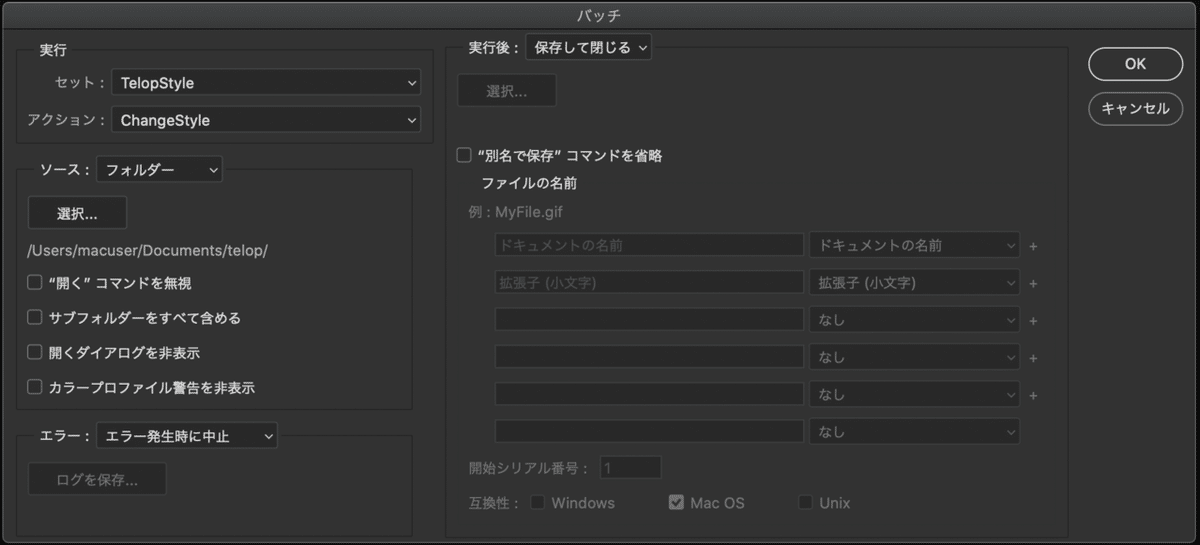Click the 拡張子 (小文字) filename text field

(x=649, y=283)
